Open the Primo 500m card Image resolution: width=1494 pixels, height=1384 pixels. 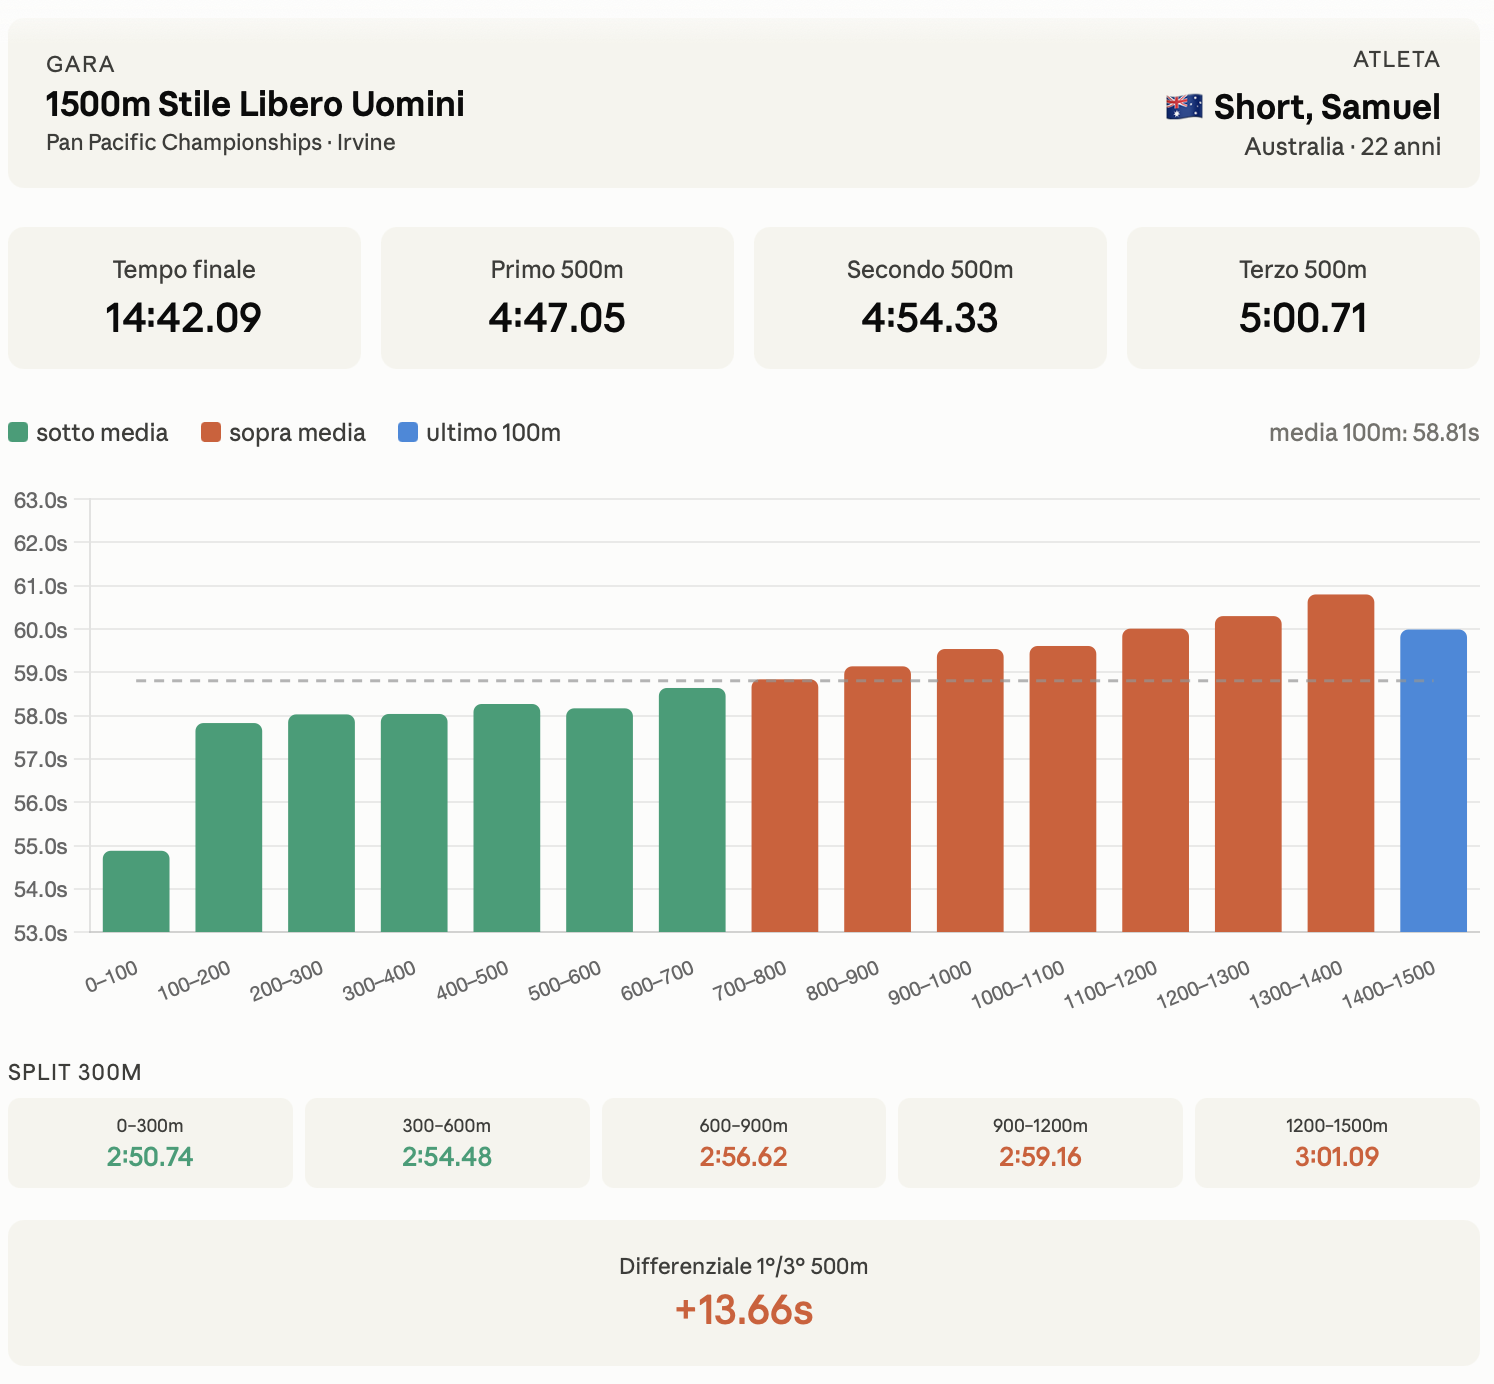[557, 298]
